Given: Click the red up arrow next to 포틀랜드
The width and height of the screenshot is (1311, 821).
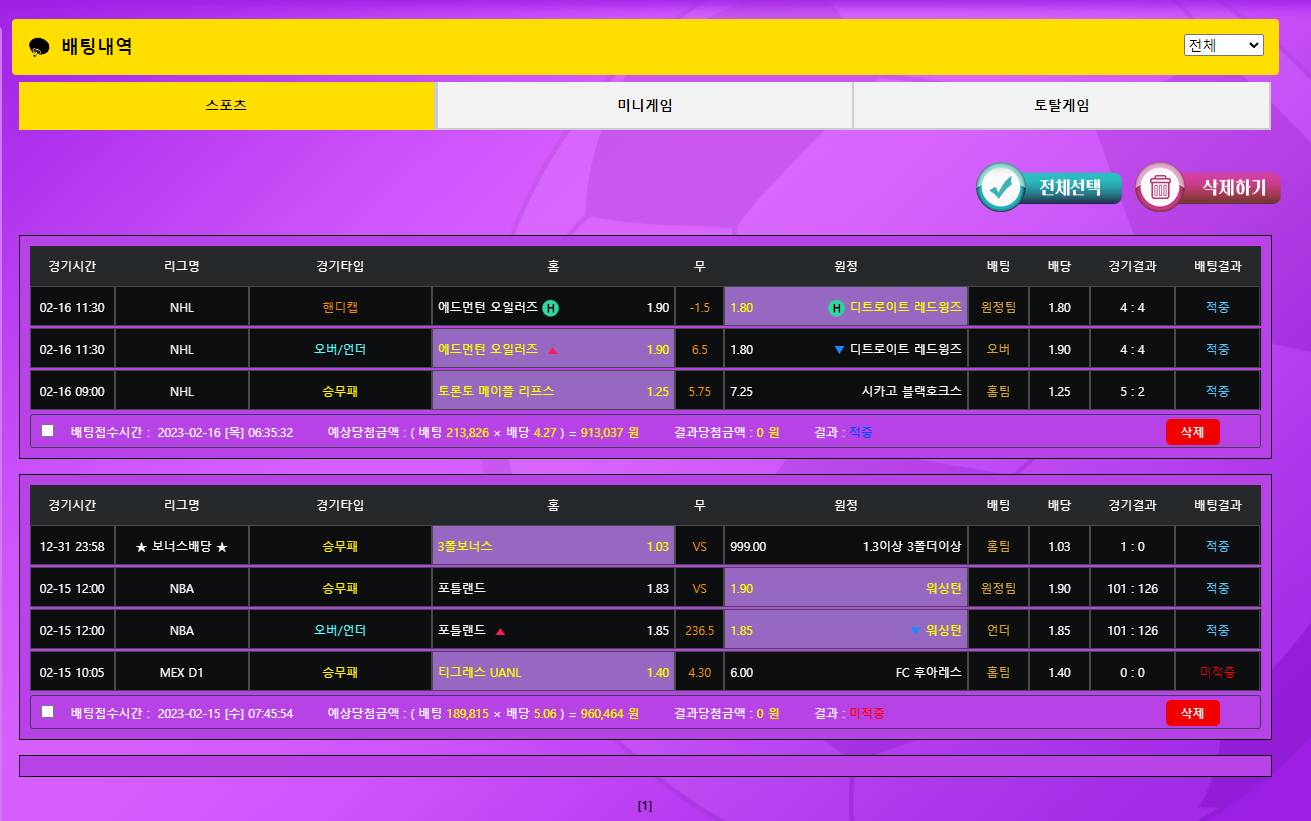Looking at the screenshot, I should pos(500,631).
